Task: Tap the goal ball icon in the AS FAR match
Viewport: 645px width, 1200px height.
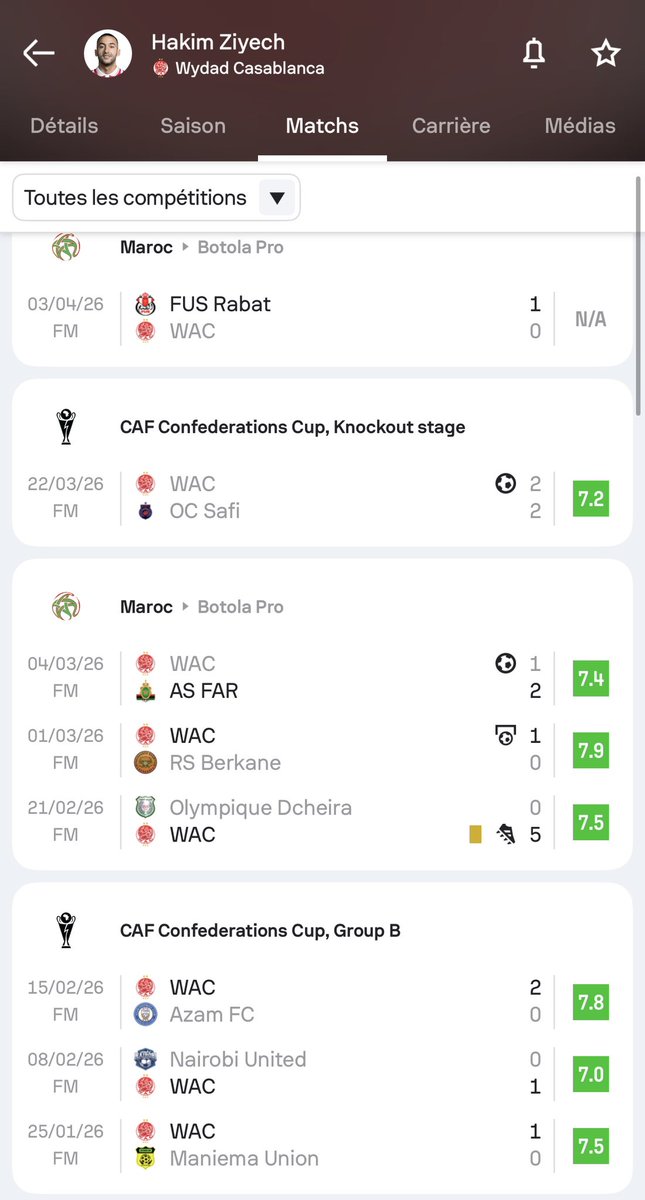Action: 505,664
